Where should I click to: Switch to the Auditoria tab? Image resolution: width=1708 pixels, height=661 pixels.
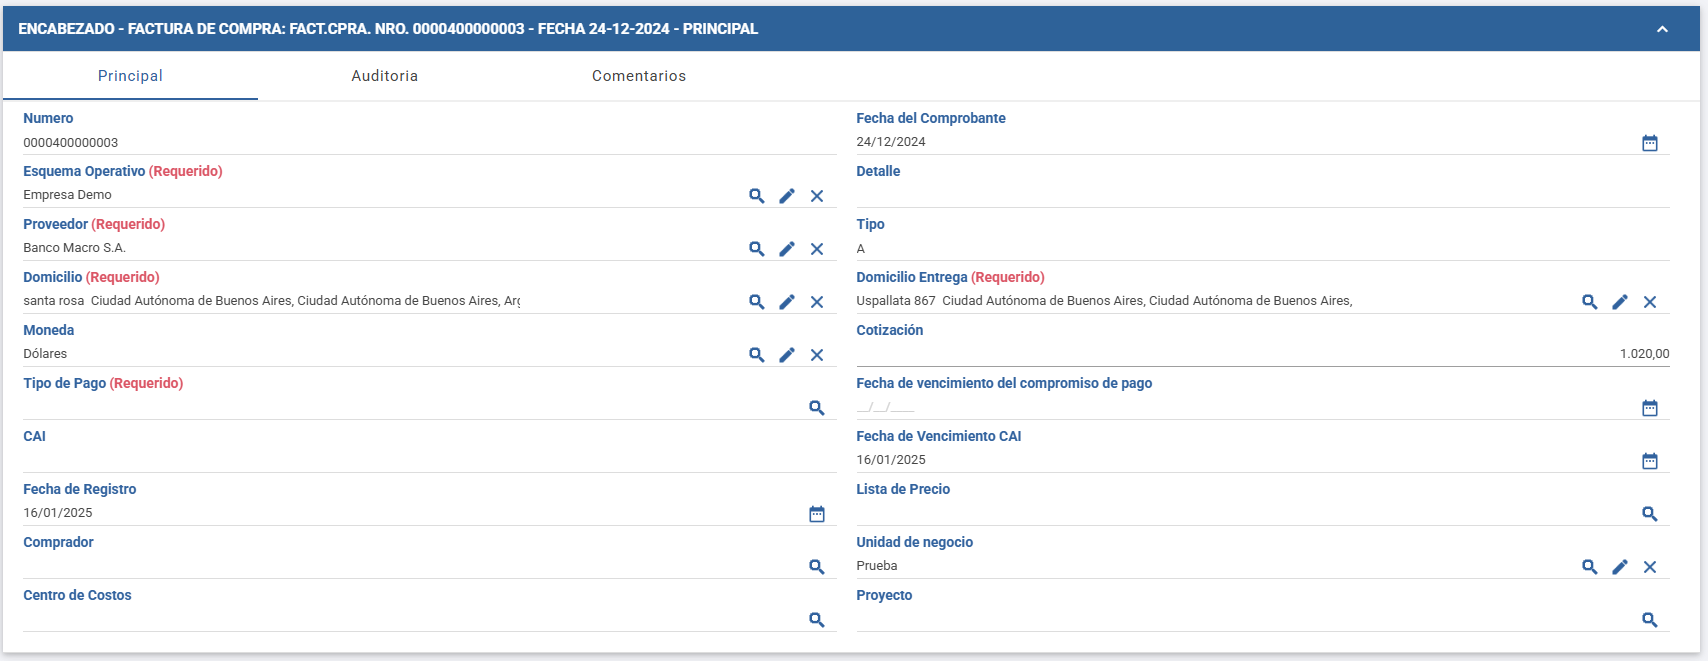click(x=385, y=76)
